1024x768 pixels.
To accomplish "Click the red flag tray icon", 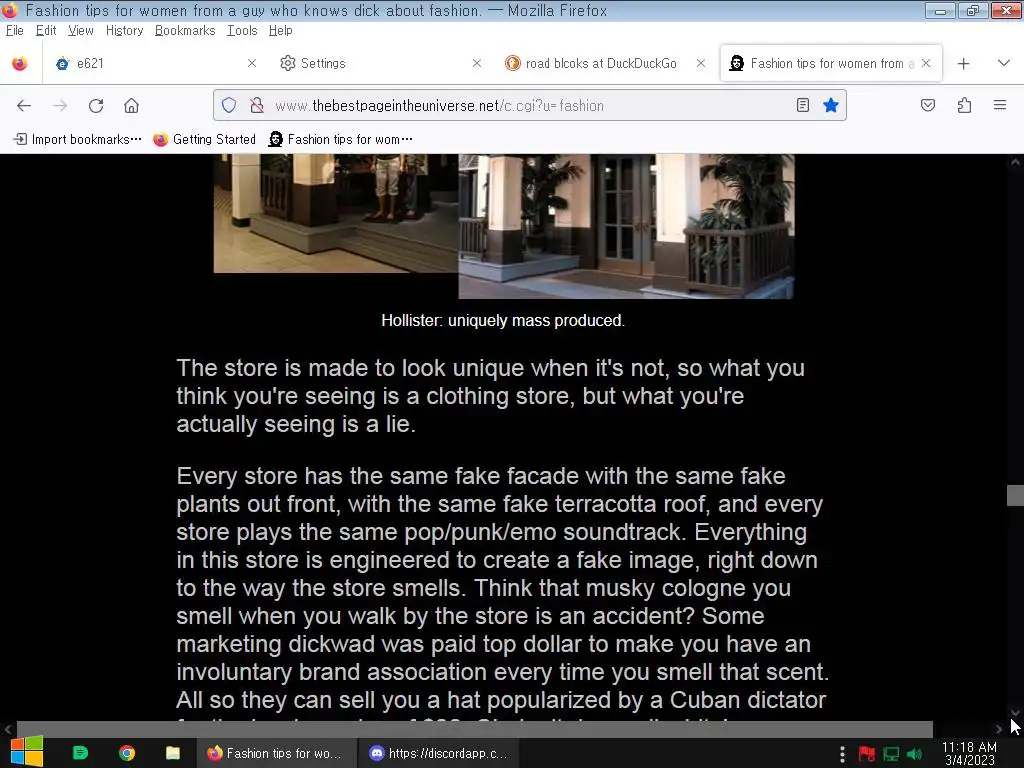I will tap(867, 754).
